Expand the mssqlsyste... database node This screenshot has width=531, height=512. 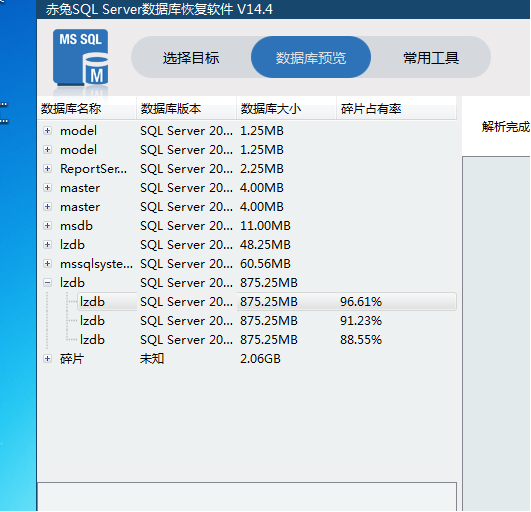[47, 263]
